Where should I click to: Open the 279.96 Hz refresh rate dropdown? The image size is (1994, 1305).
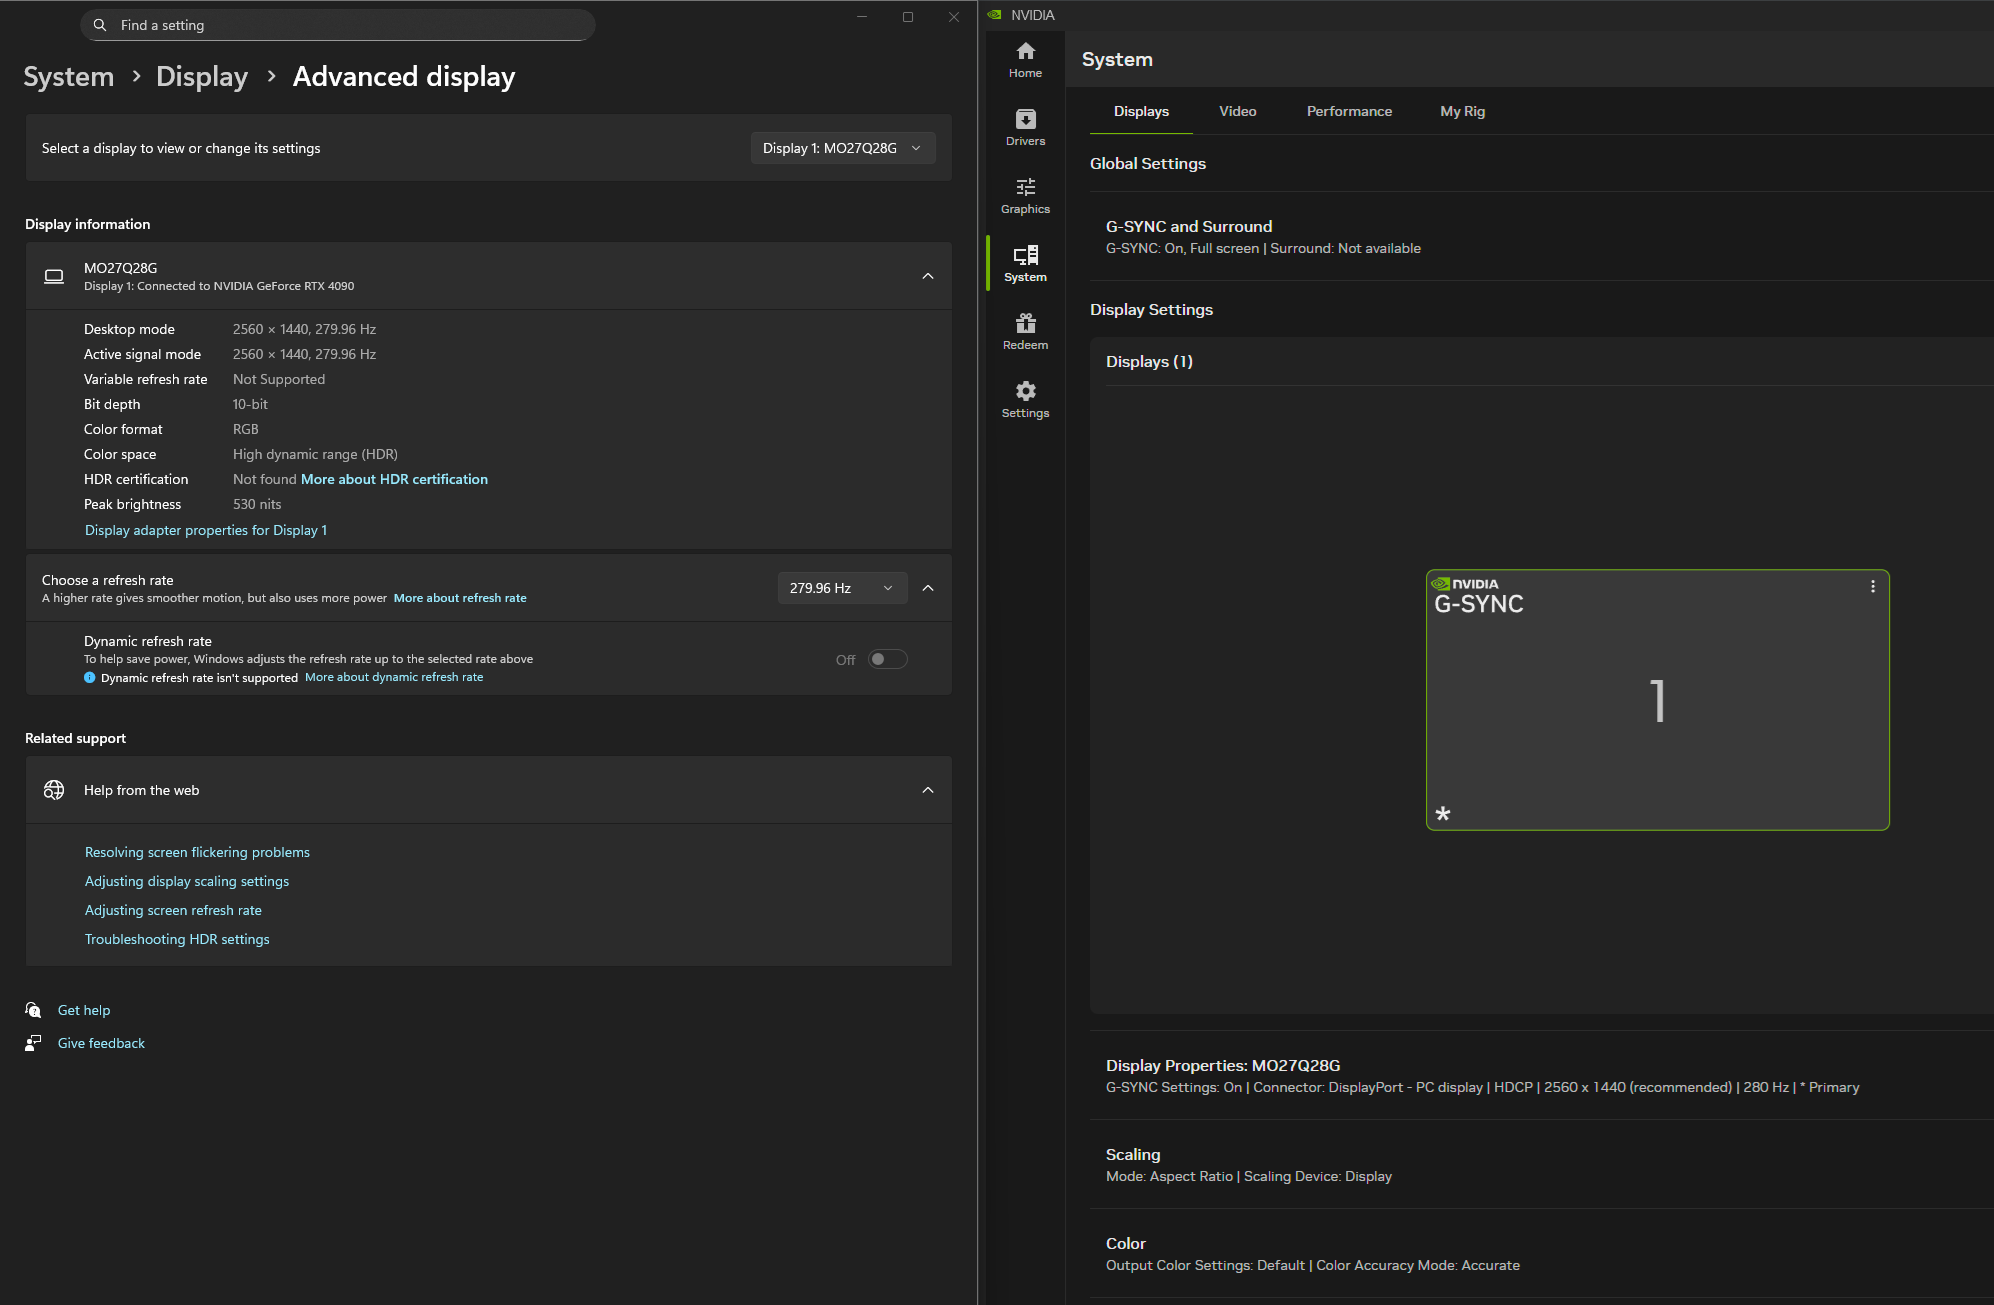(x=841, y=588)
